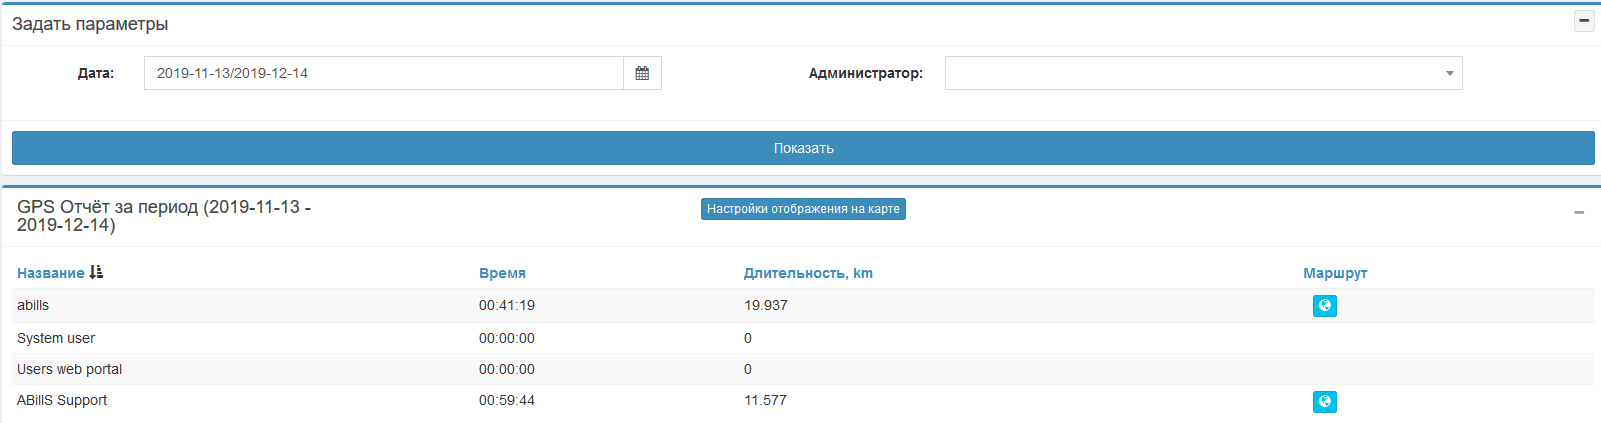The image size is (1601, 423).
Task: Select the abills name cell
Action: coord(33,305)
